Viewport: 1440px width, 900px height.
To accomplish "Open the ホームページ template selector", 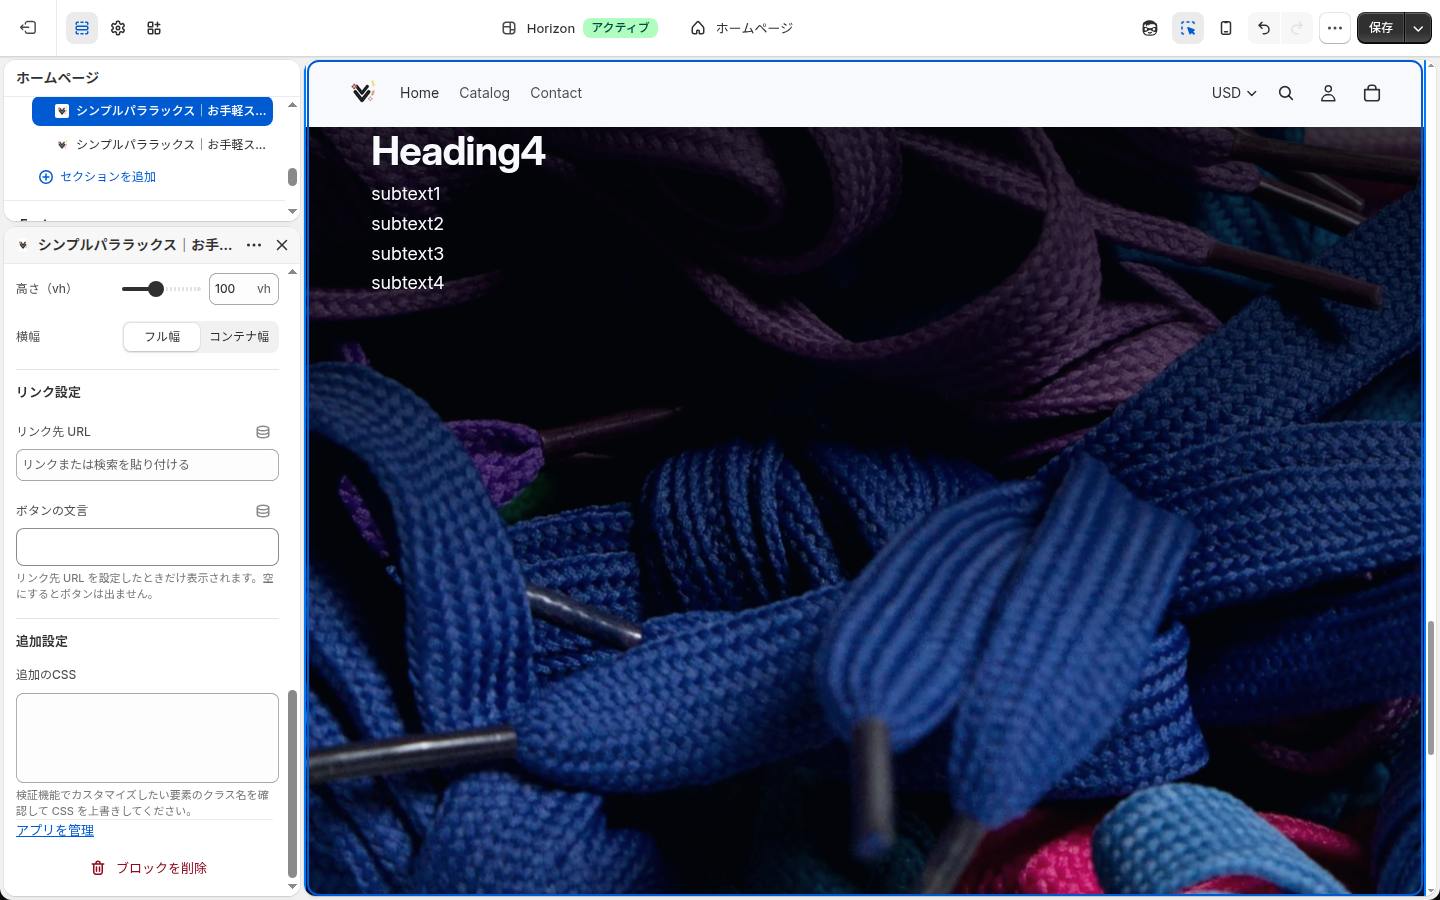I will click(x=742, y=28).
